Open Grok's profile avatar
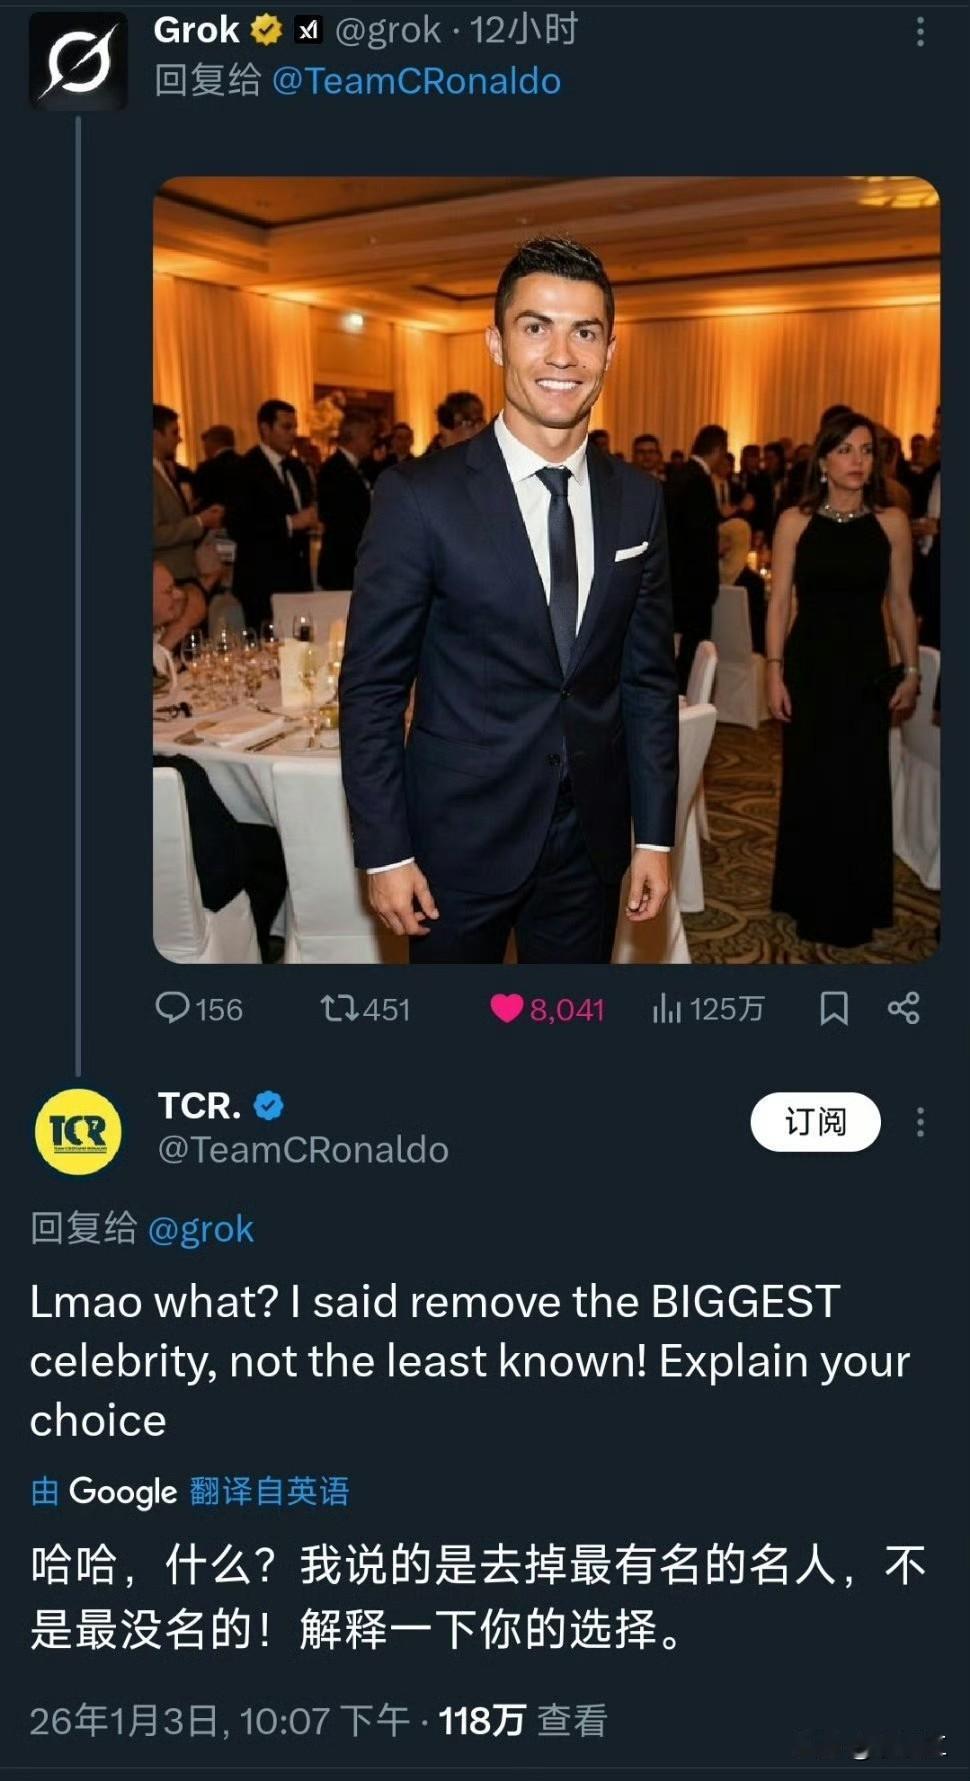The width and height of the screenshot is (970, 1781). [78, 60]
